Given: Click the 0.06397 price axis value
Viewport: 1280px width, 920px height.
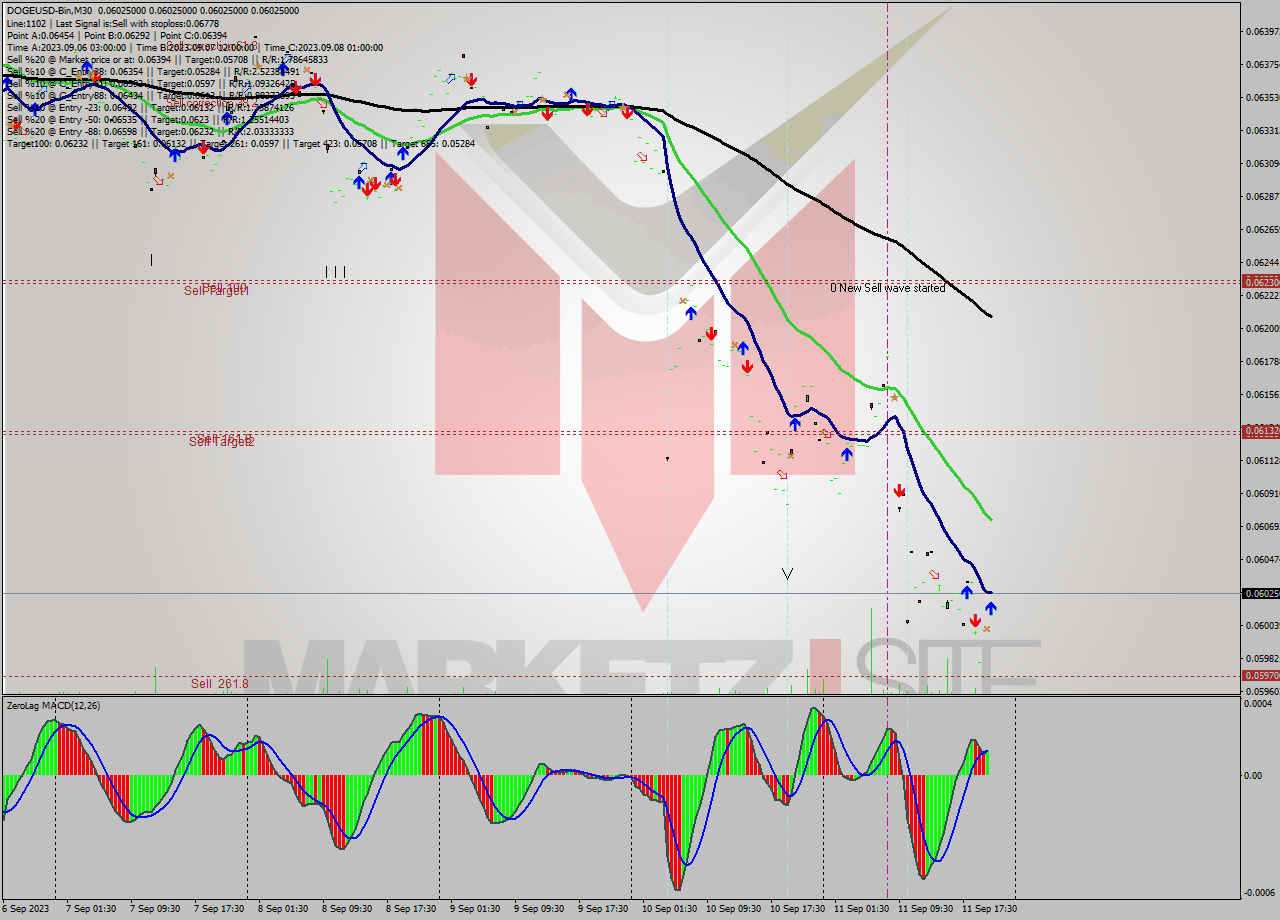Looking at the screenshot, I should click(1262, 31).
